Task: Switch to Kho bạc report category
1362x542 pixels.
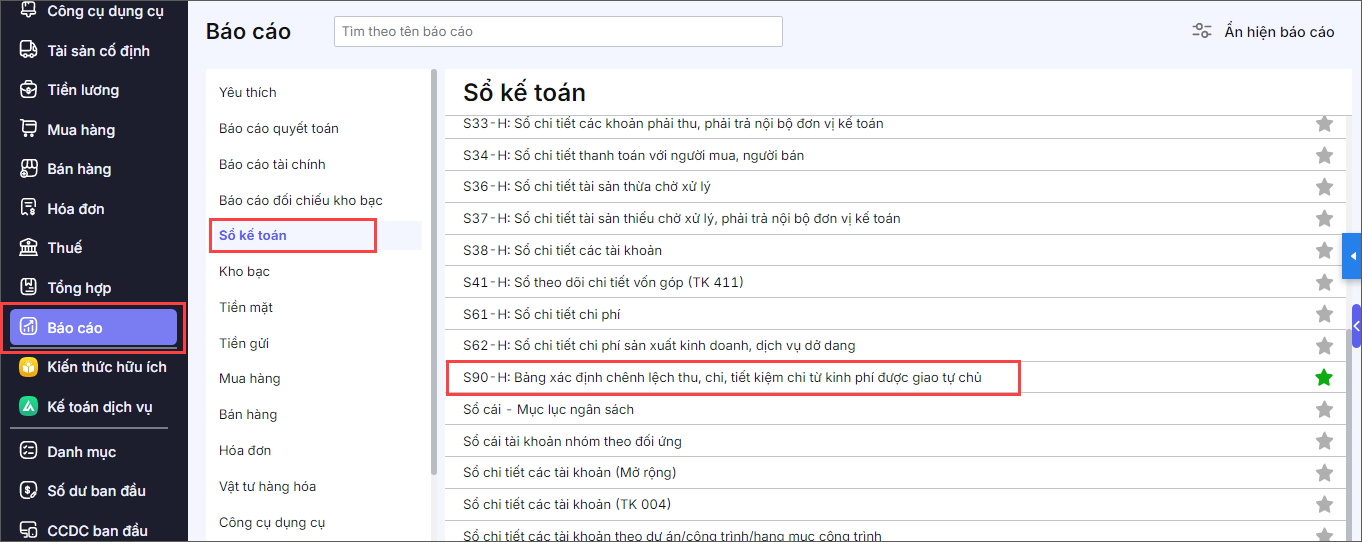Action: pyautogui.click(x=244, y=271)
